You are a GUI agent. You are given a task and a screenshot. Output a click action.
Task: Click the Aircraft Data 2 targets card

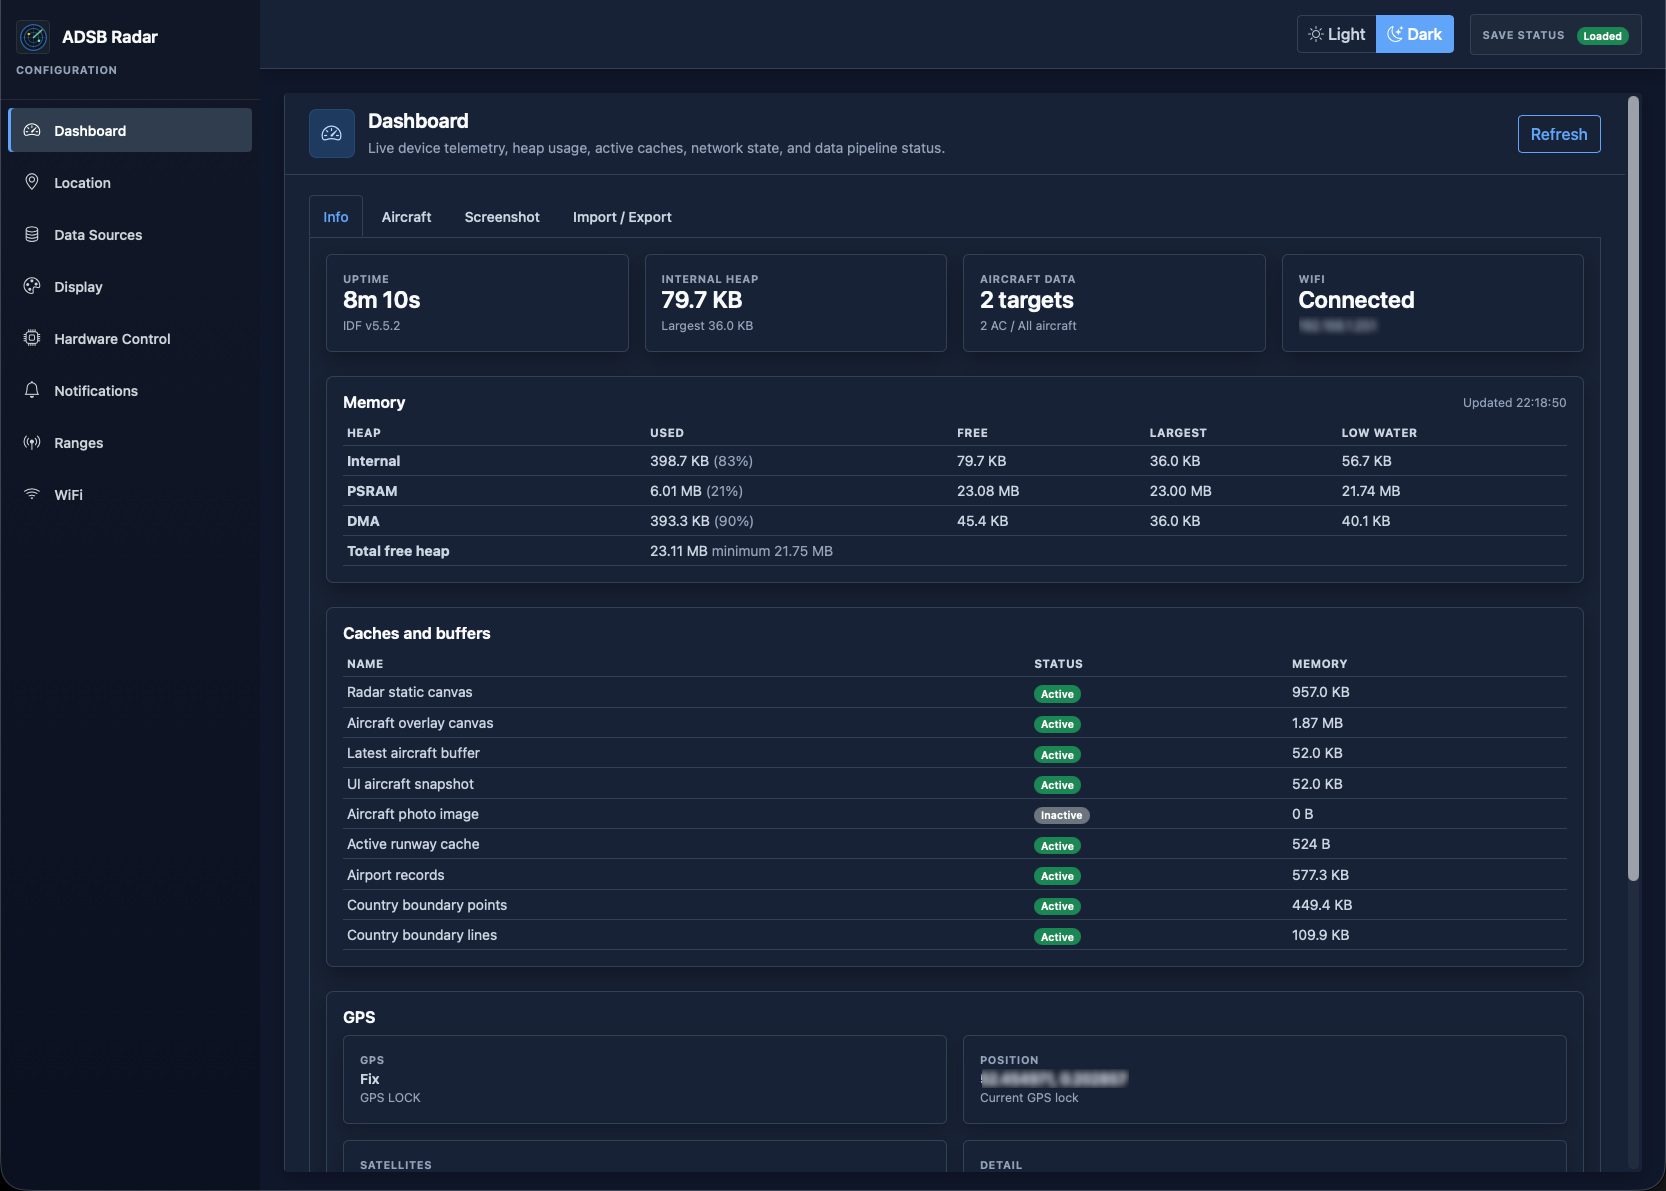1114,303
